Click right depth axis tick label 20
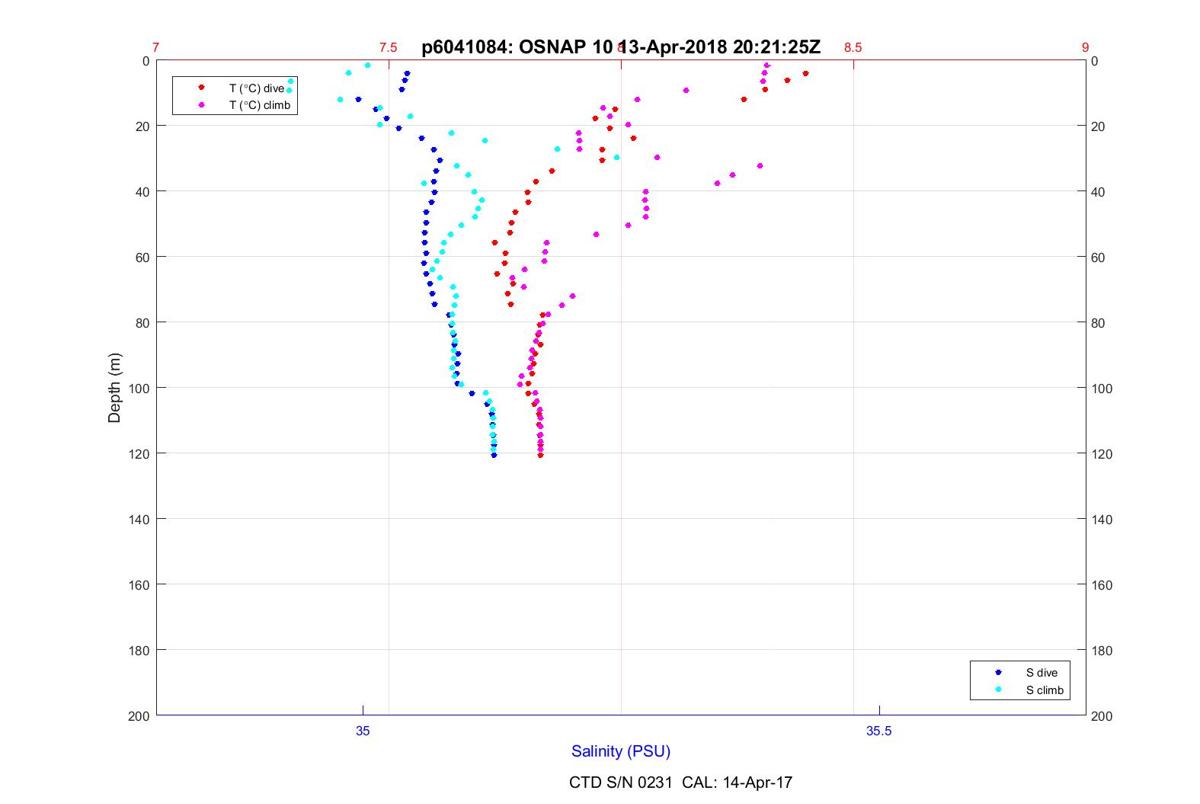 (x=1099, y=126)
